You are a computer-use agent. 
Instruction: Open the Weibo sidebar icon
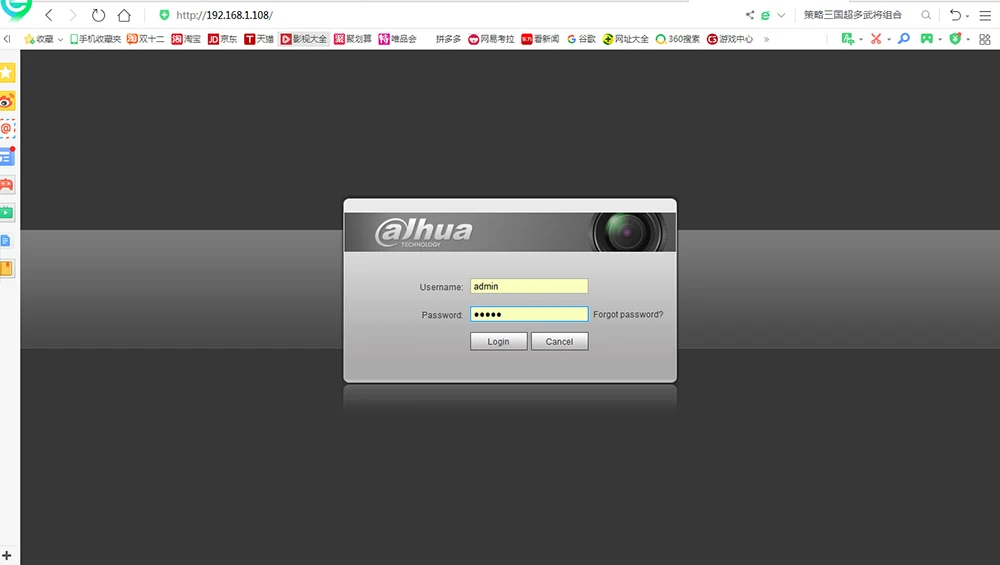pos(7,101)
